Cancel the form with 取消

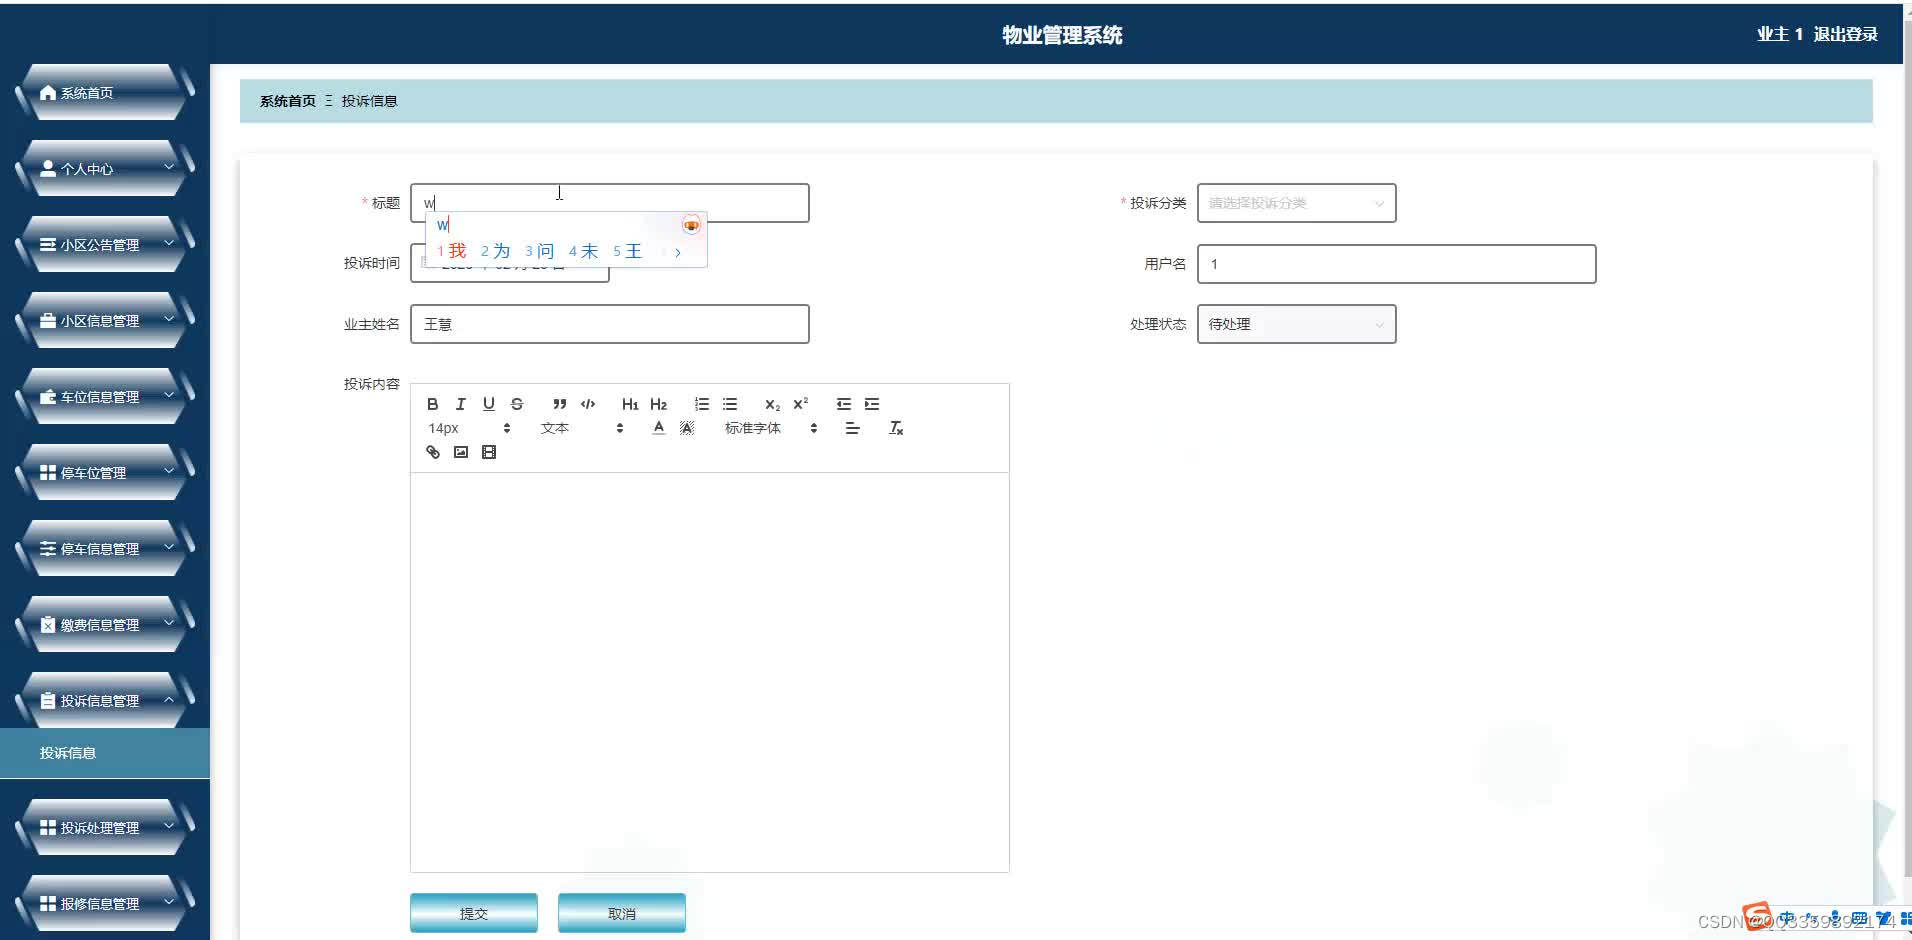[x=621, y=913]
